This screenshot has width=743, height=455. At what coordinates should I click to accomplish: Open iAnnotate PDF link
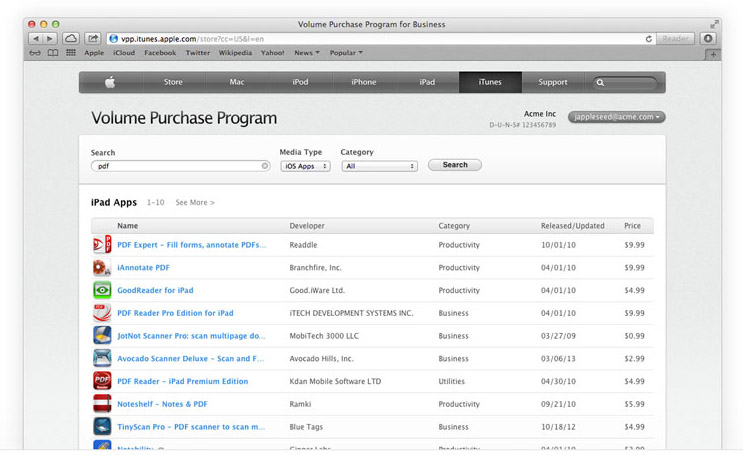point(143,267)
